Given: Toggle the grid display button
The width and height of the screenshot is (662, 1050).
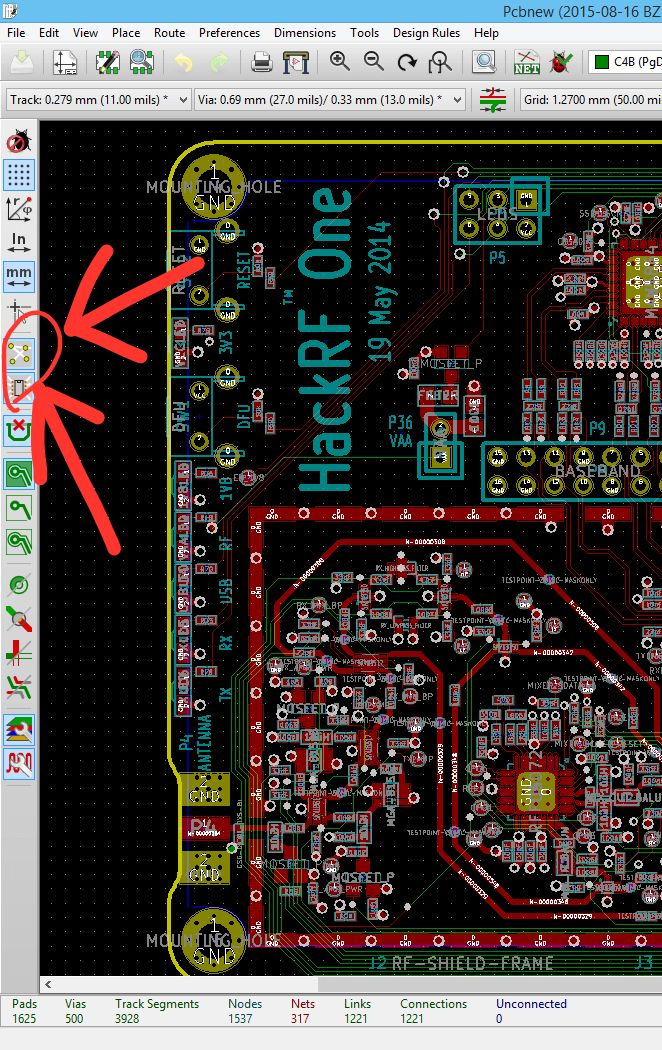Looking at the screenshot, I should [19, 175].
